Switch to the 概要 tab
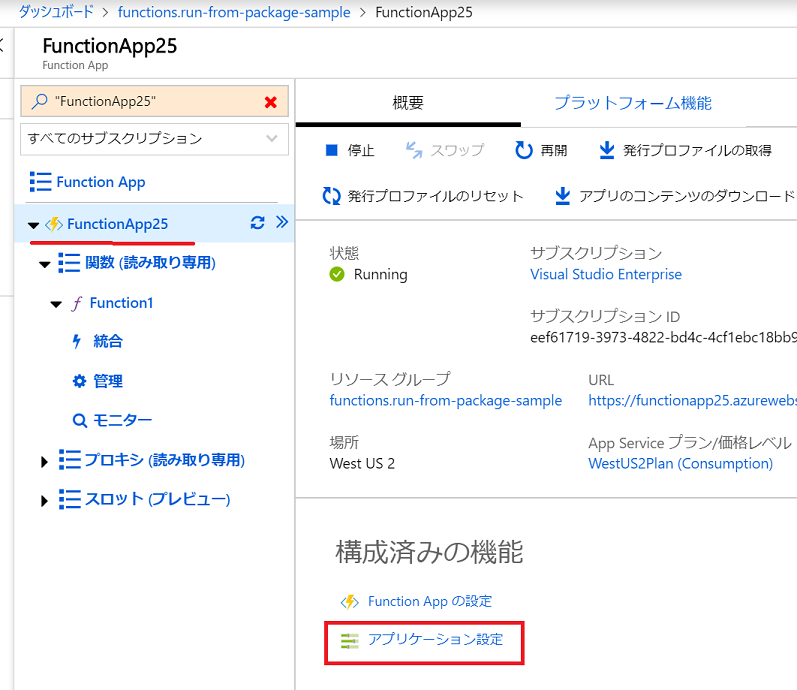 (x=408, y=104)
